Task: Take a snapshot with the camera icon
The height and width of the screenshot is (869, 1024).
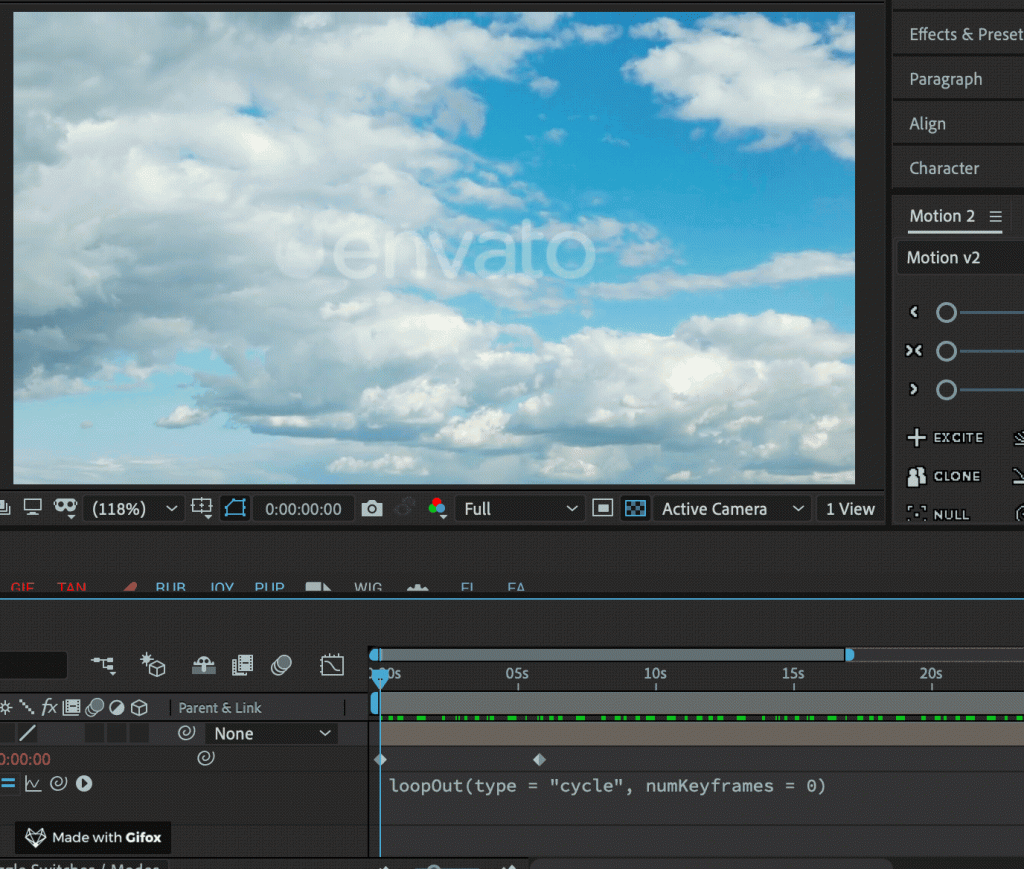Action: tap(372, 509)
